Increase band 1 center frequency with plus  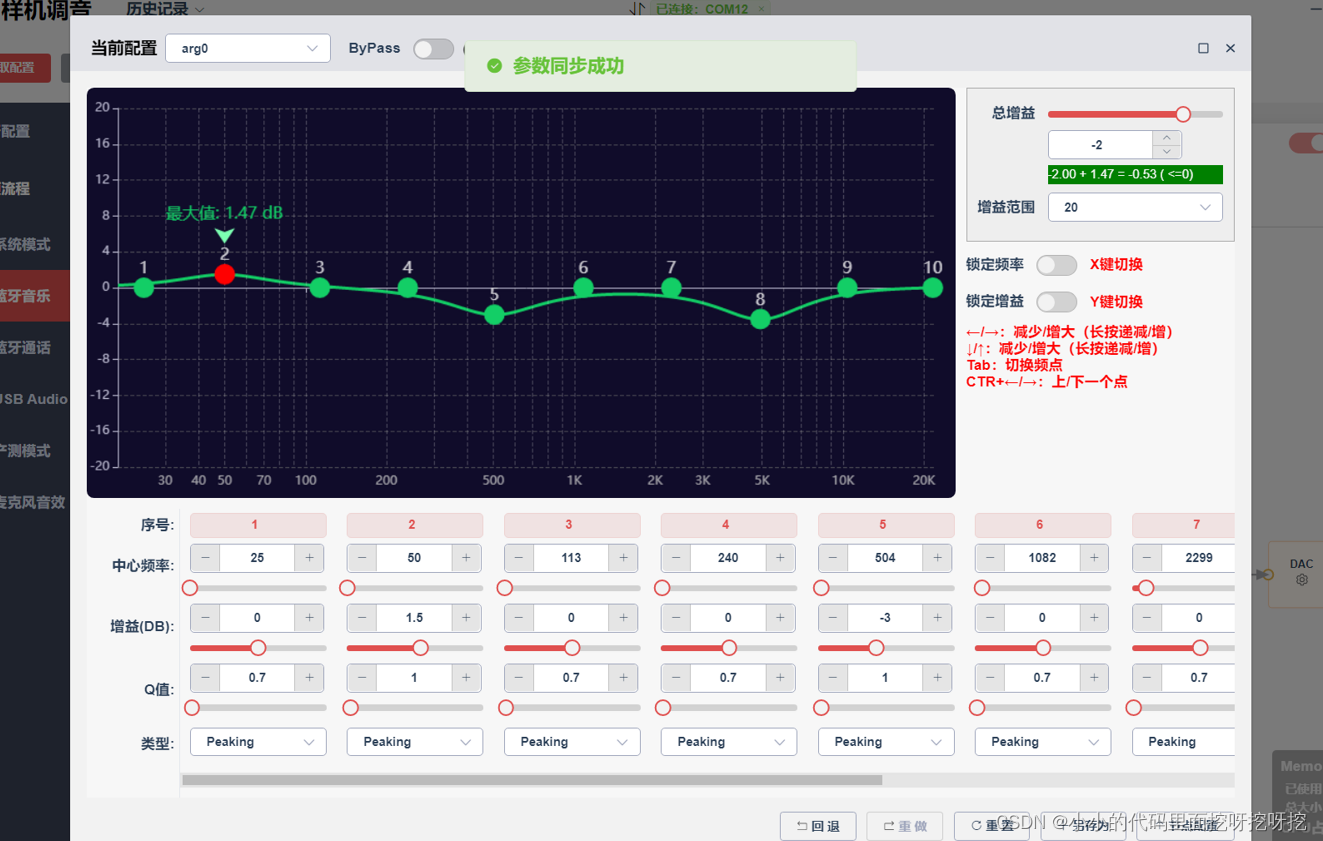point(310,558)
